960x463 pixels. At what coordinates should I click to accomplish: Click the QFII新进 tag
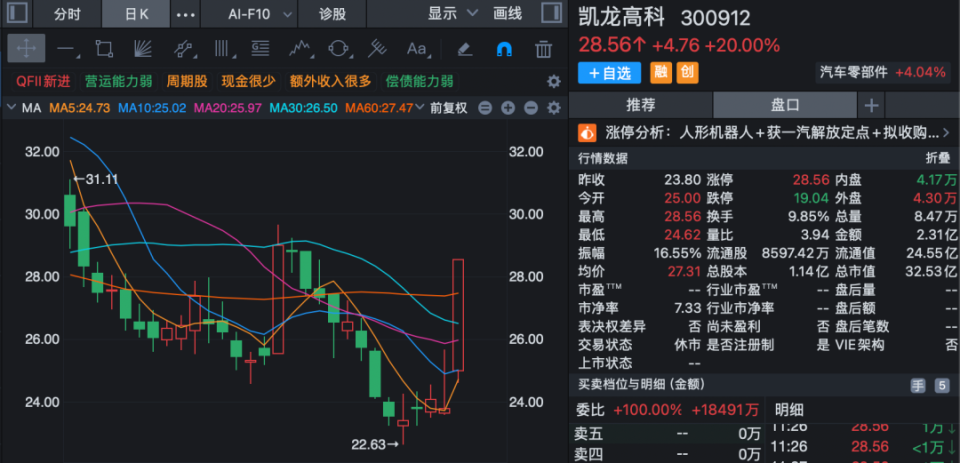point(43,81)
